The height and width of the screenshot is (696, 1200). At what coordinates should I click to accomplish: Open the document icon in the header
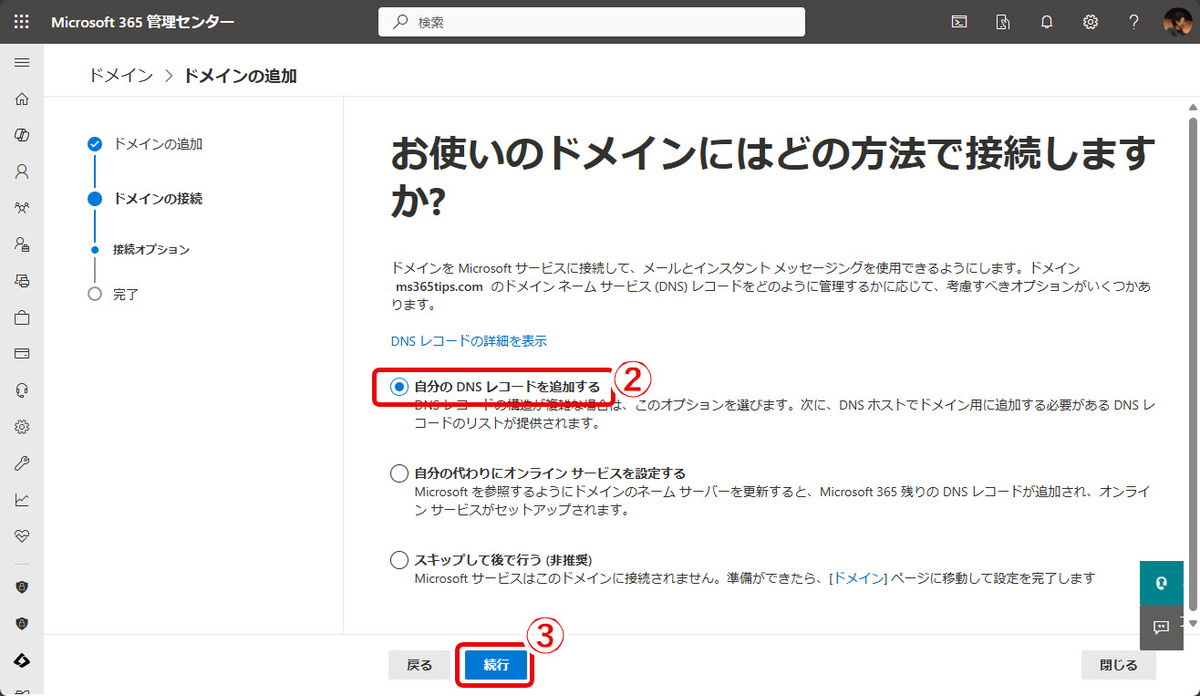coord(1003,22)
